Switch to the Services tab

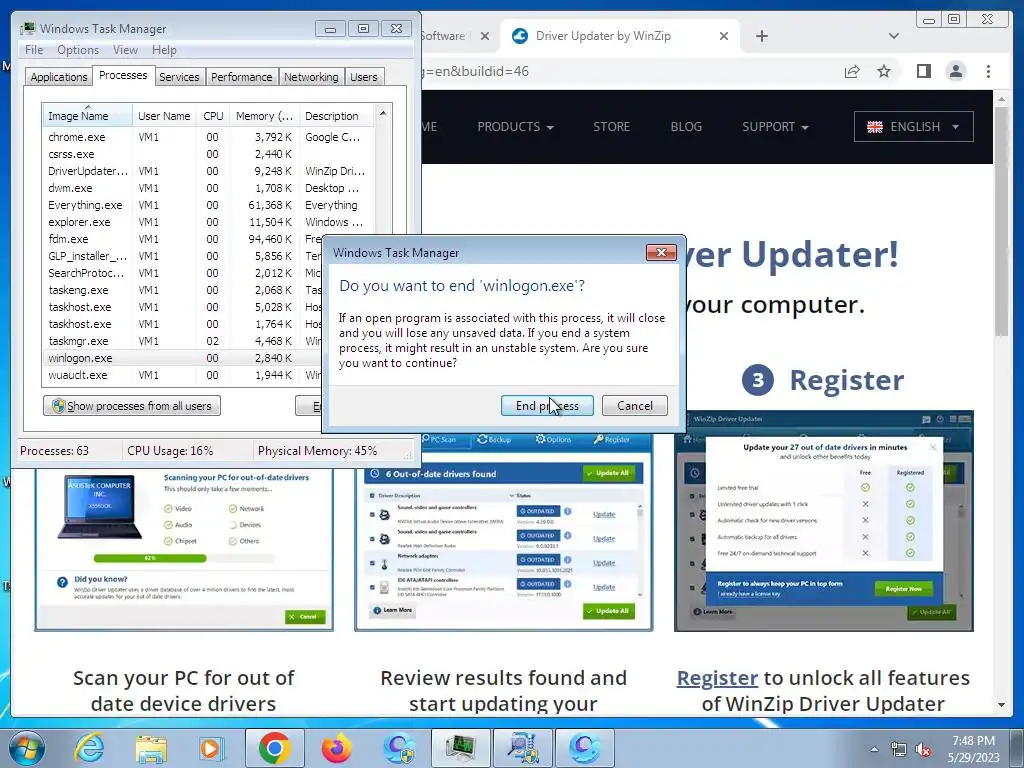point(179,77)
